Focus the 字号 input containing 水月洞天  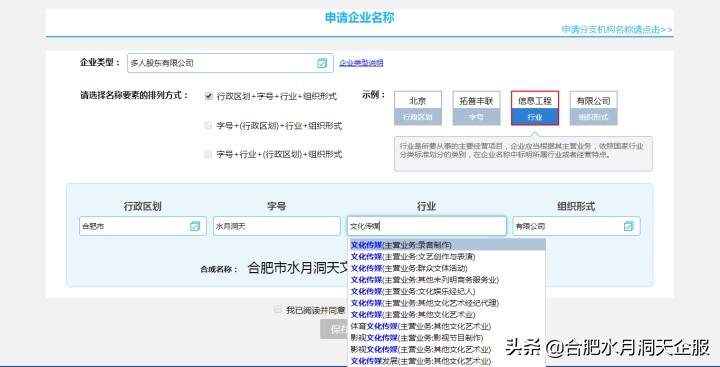click(277, 226)
